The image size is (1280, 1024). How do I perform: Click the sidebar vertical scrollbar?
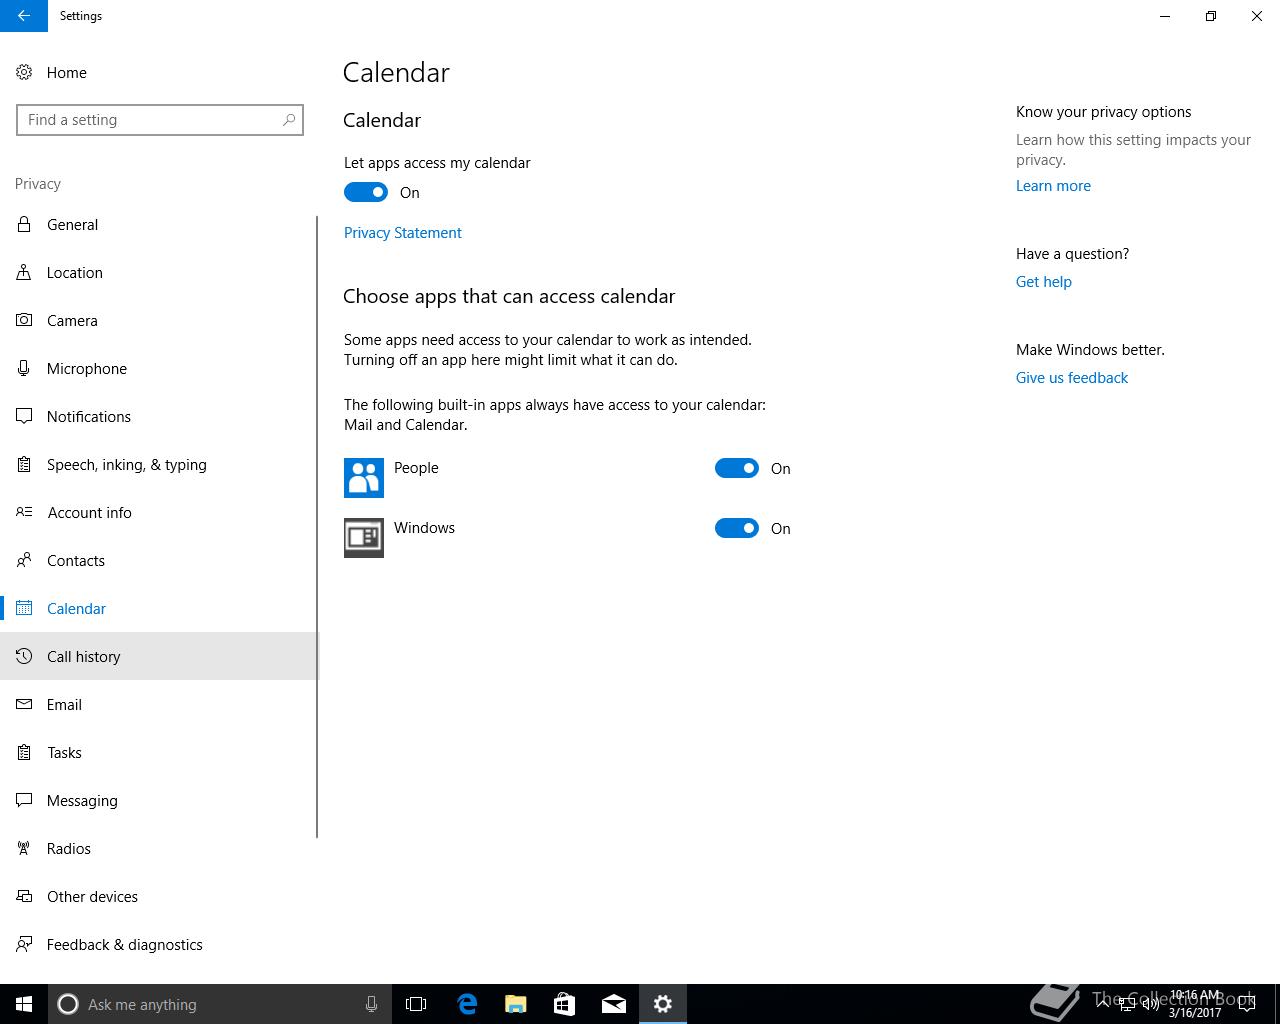point(317,527)
